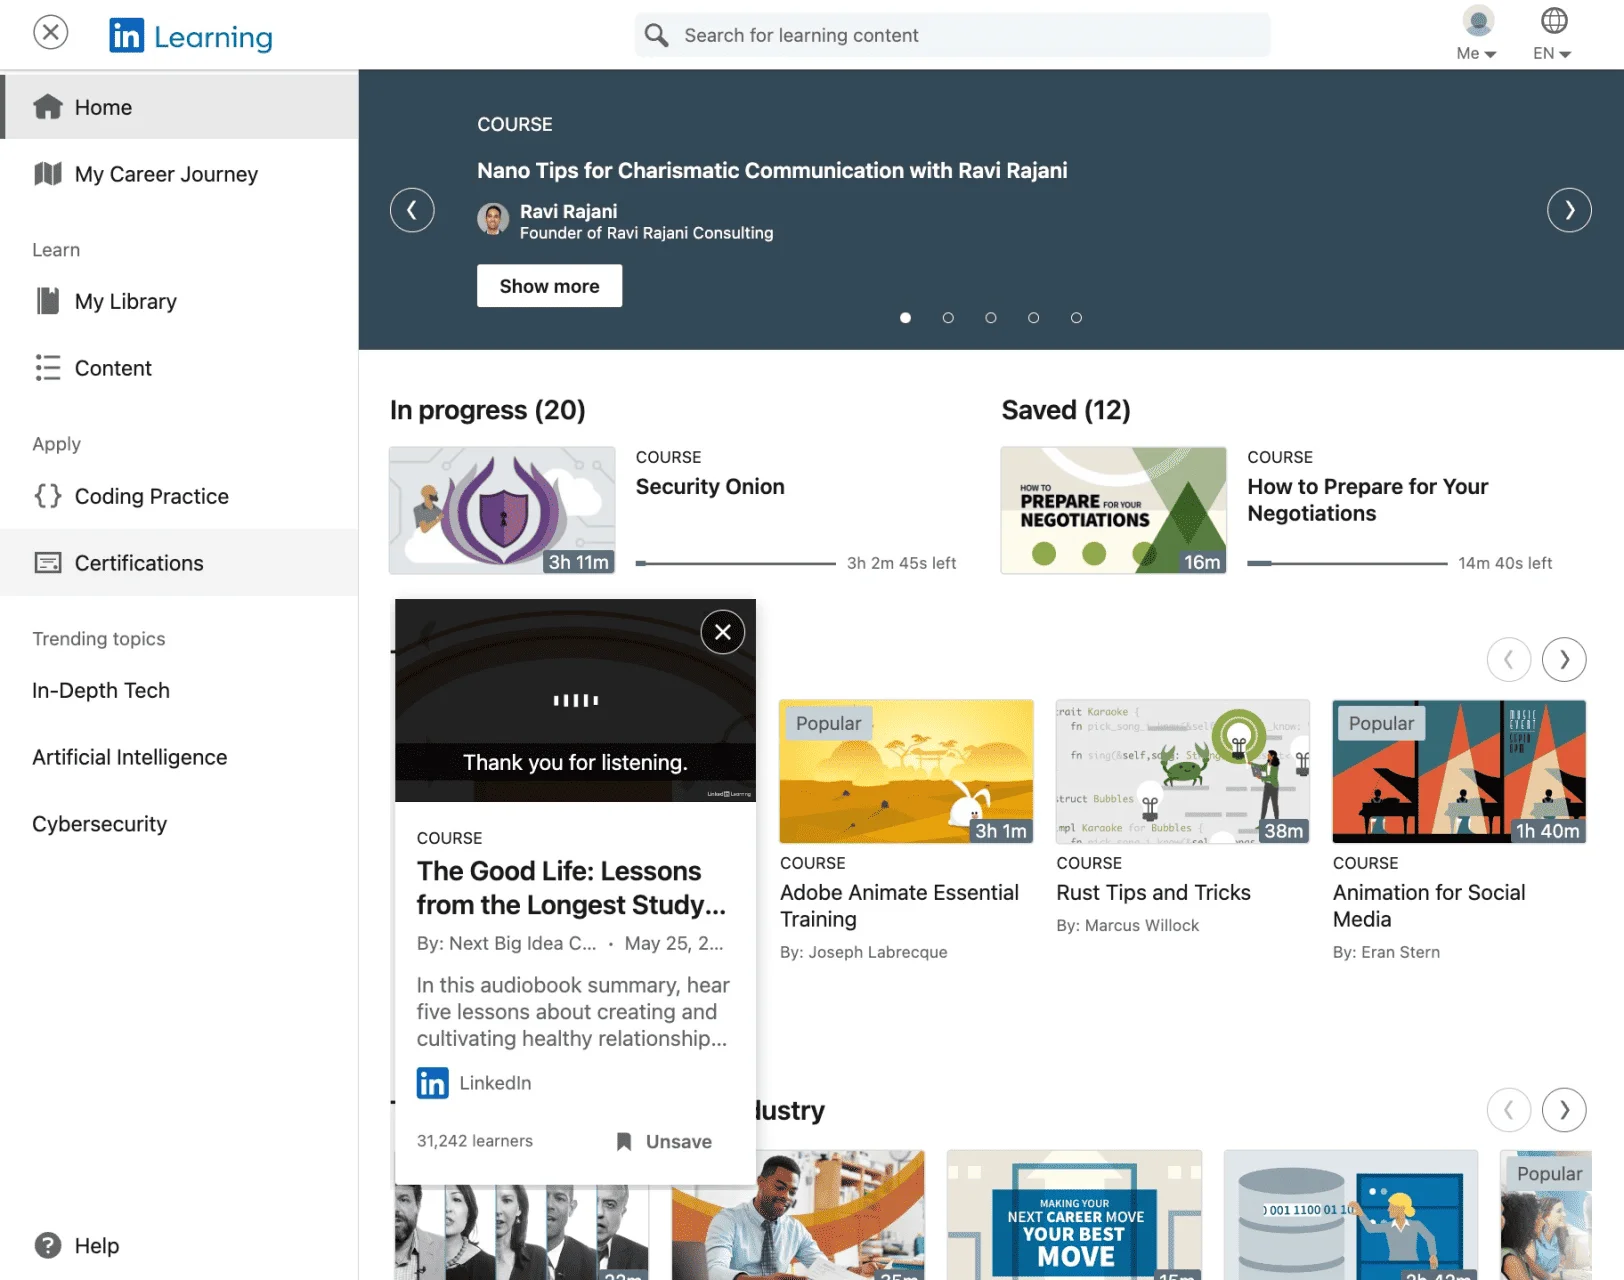Select the Cybersecurity trending topic
This screenshot has height=1280, width=1624.
(x=100, y=824)
